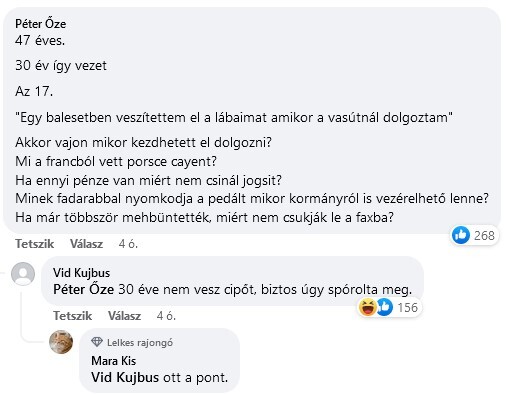This screenshot has height=394, width=512.
Task: Open the 4 ó. timestamp on Péter Őze's comment
Action: pos(128,244)
